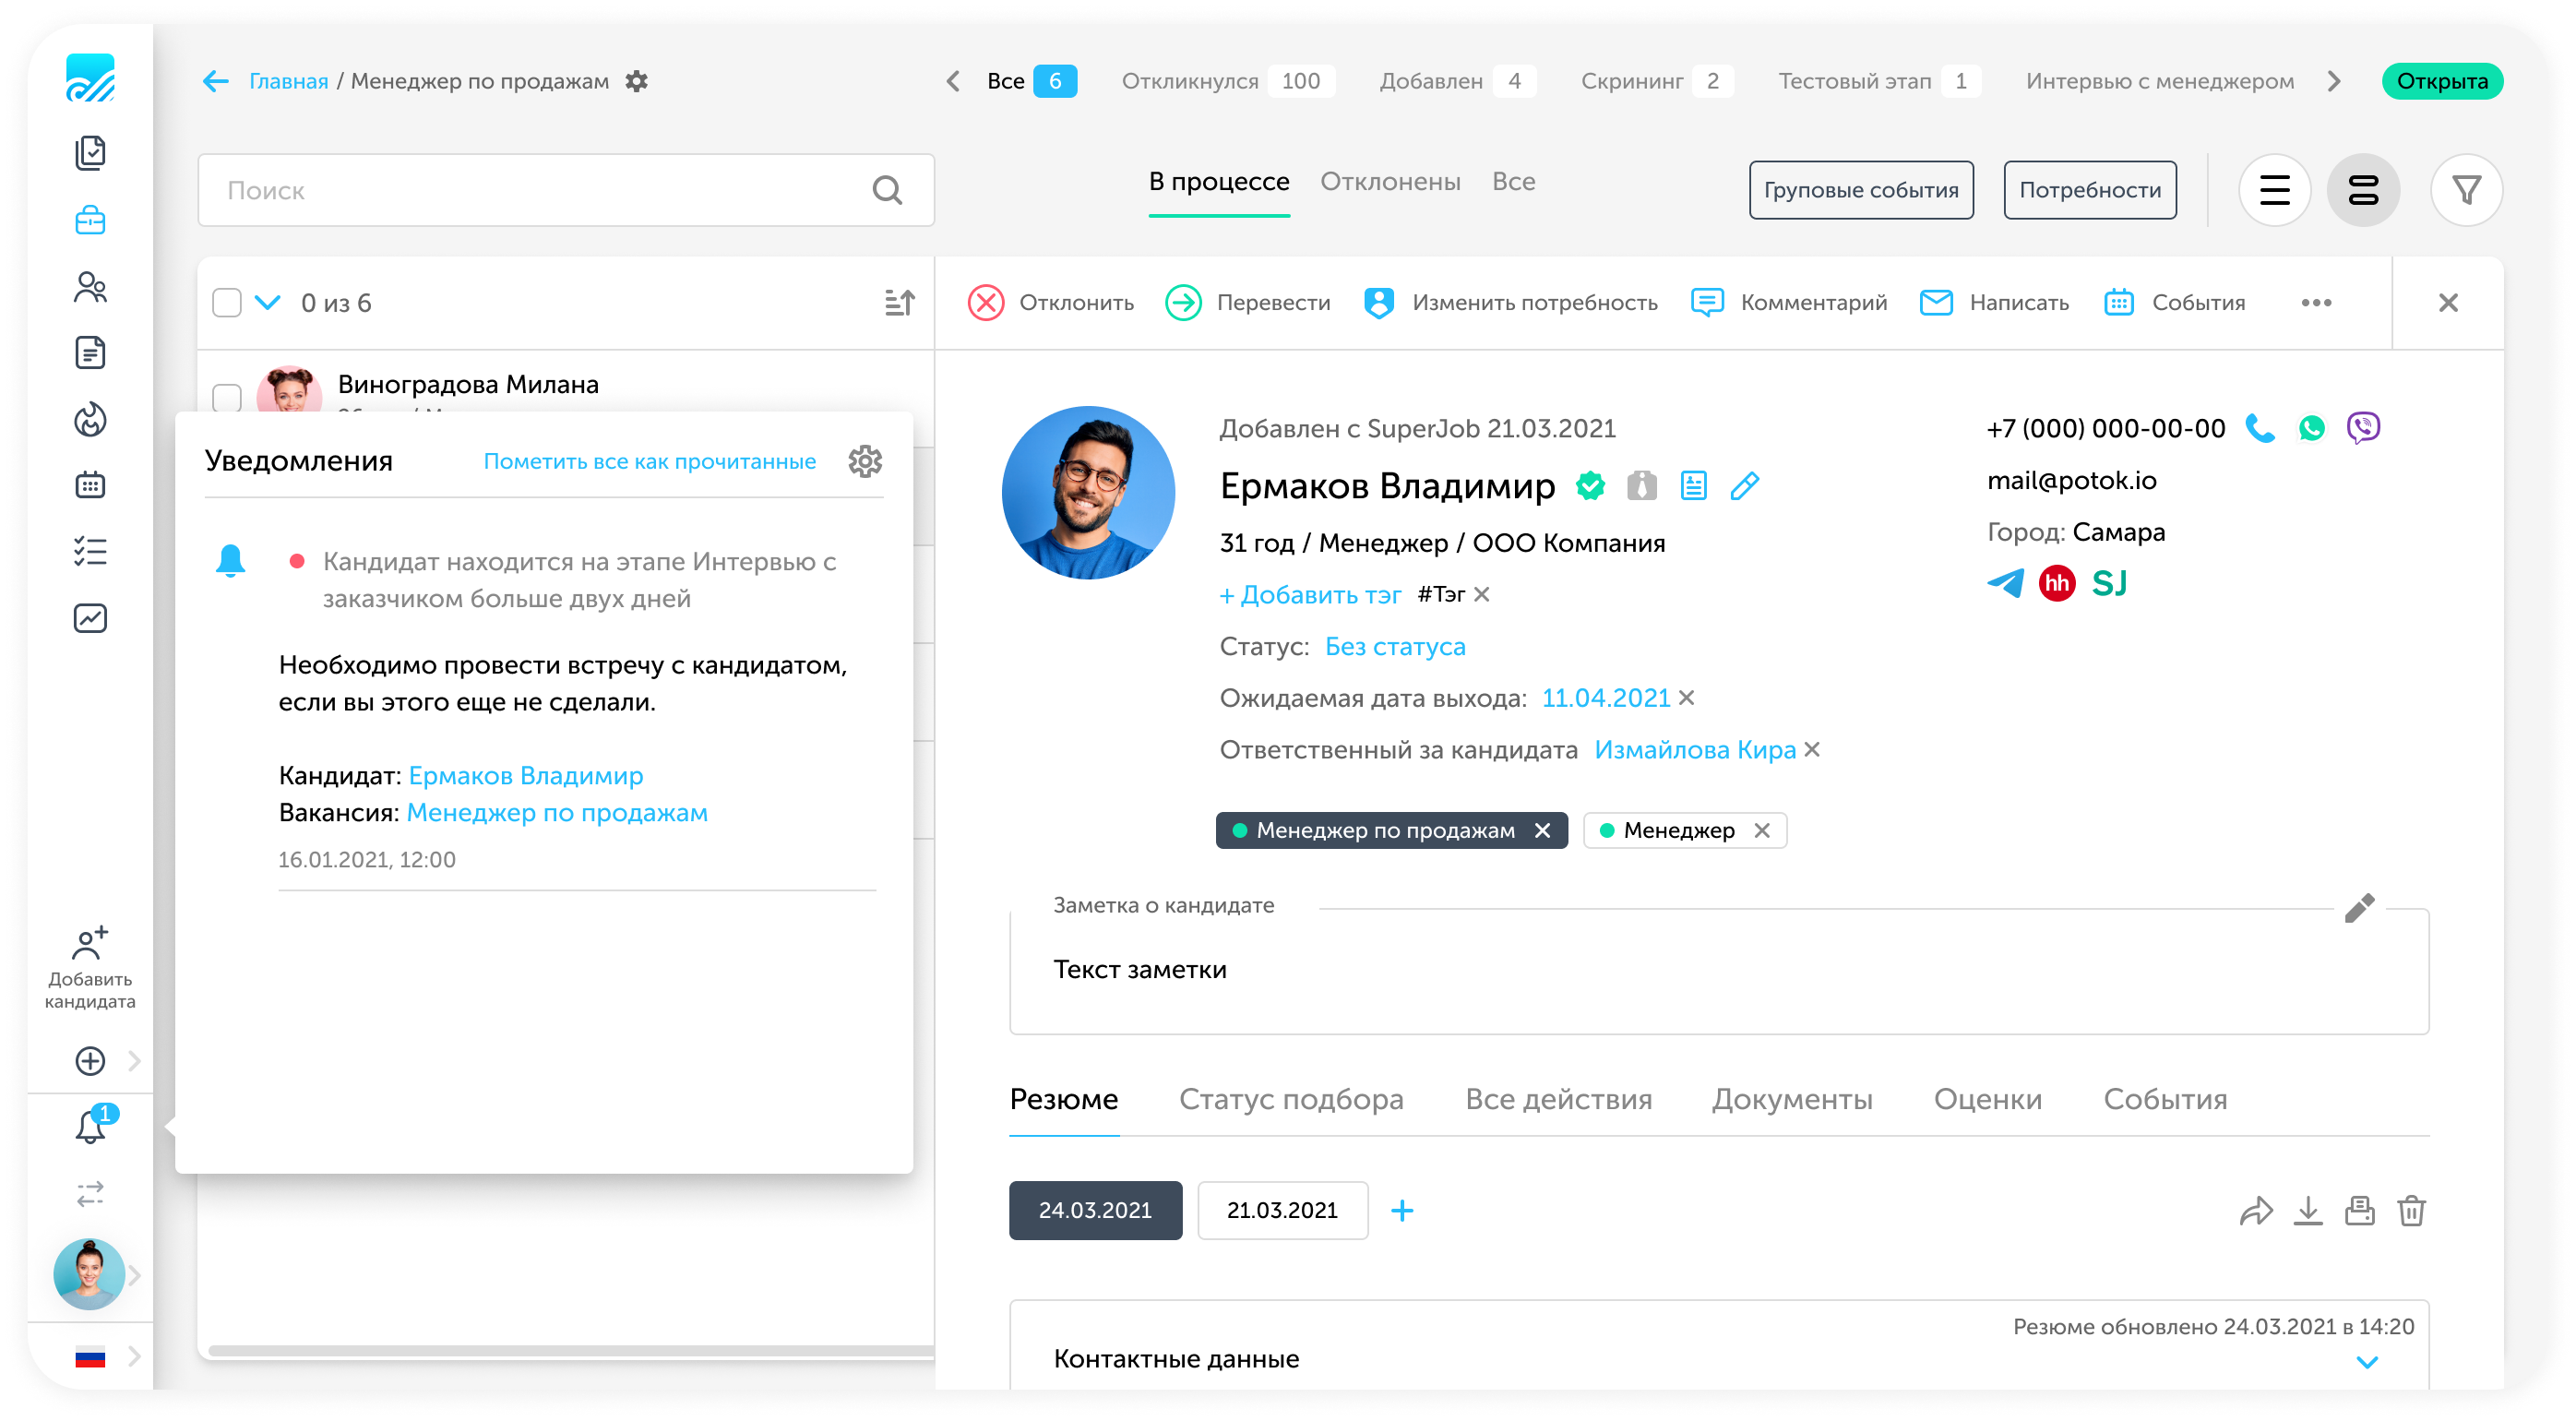The width and height of the screenshot is (2576, 1421).
Task: Click the sort order icon in list header
Action: (x=900, y=302)
